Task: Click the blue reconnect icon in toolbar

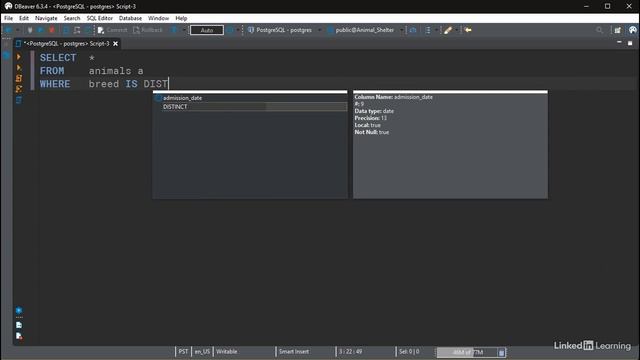Action: click(x=40, y=30)
